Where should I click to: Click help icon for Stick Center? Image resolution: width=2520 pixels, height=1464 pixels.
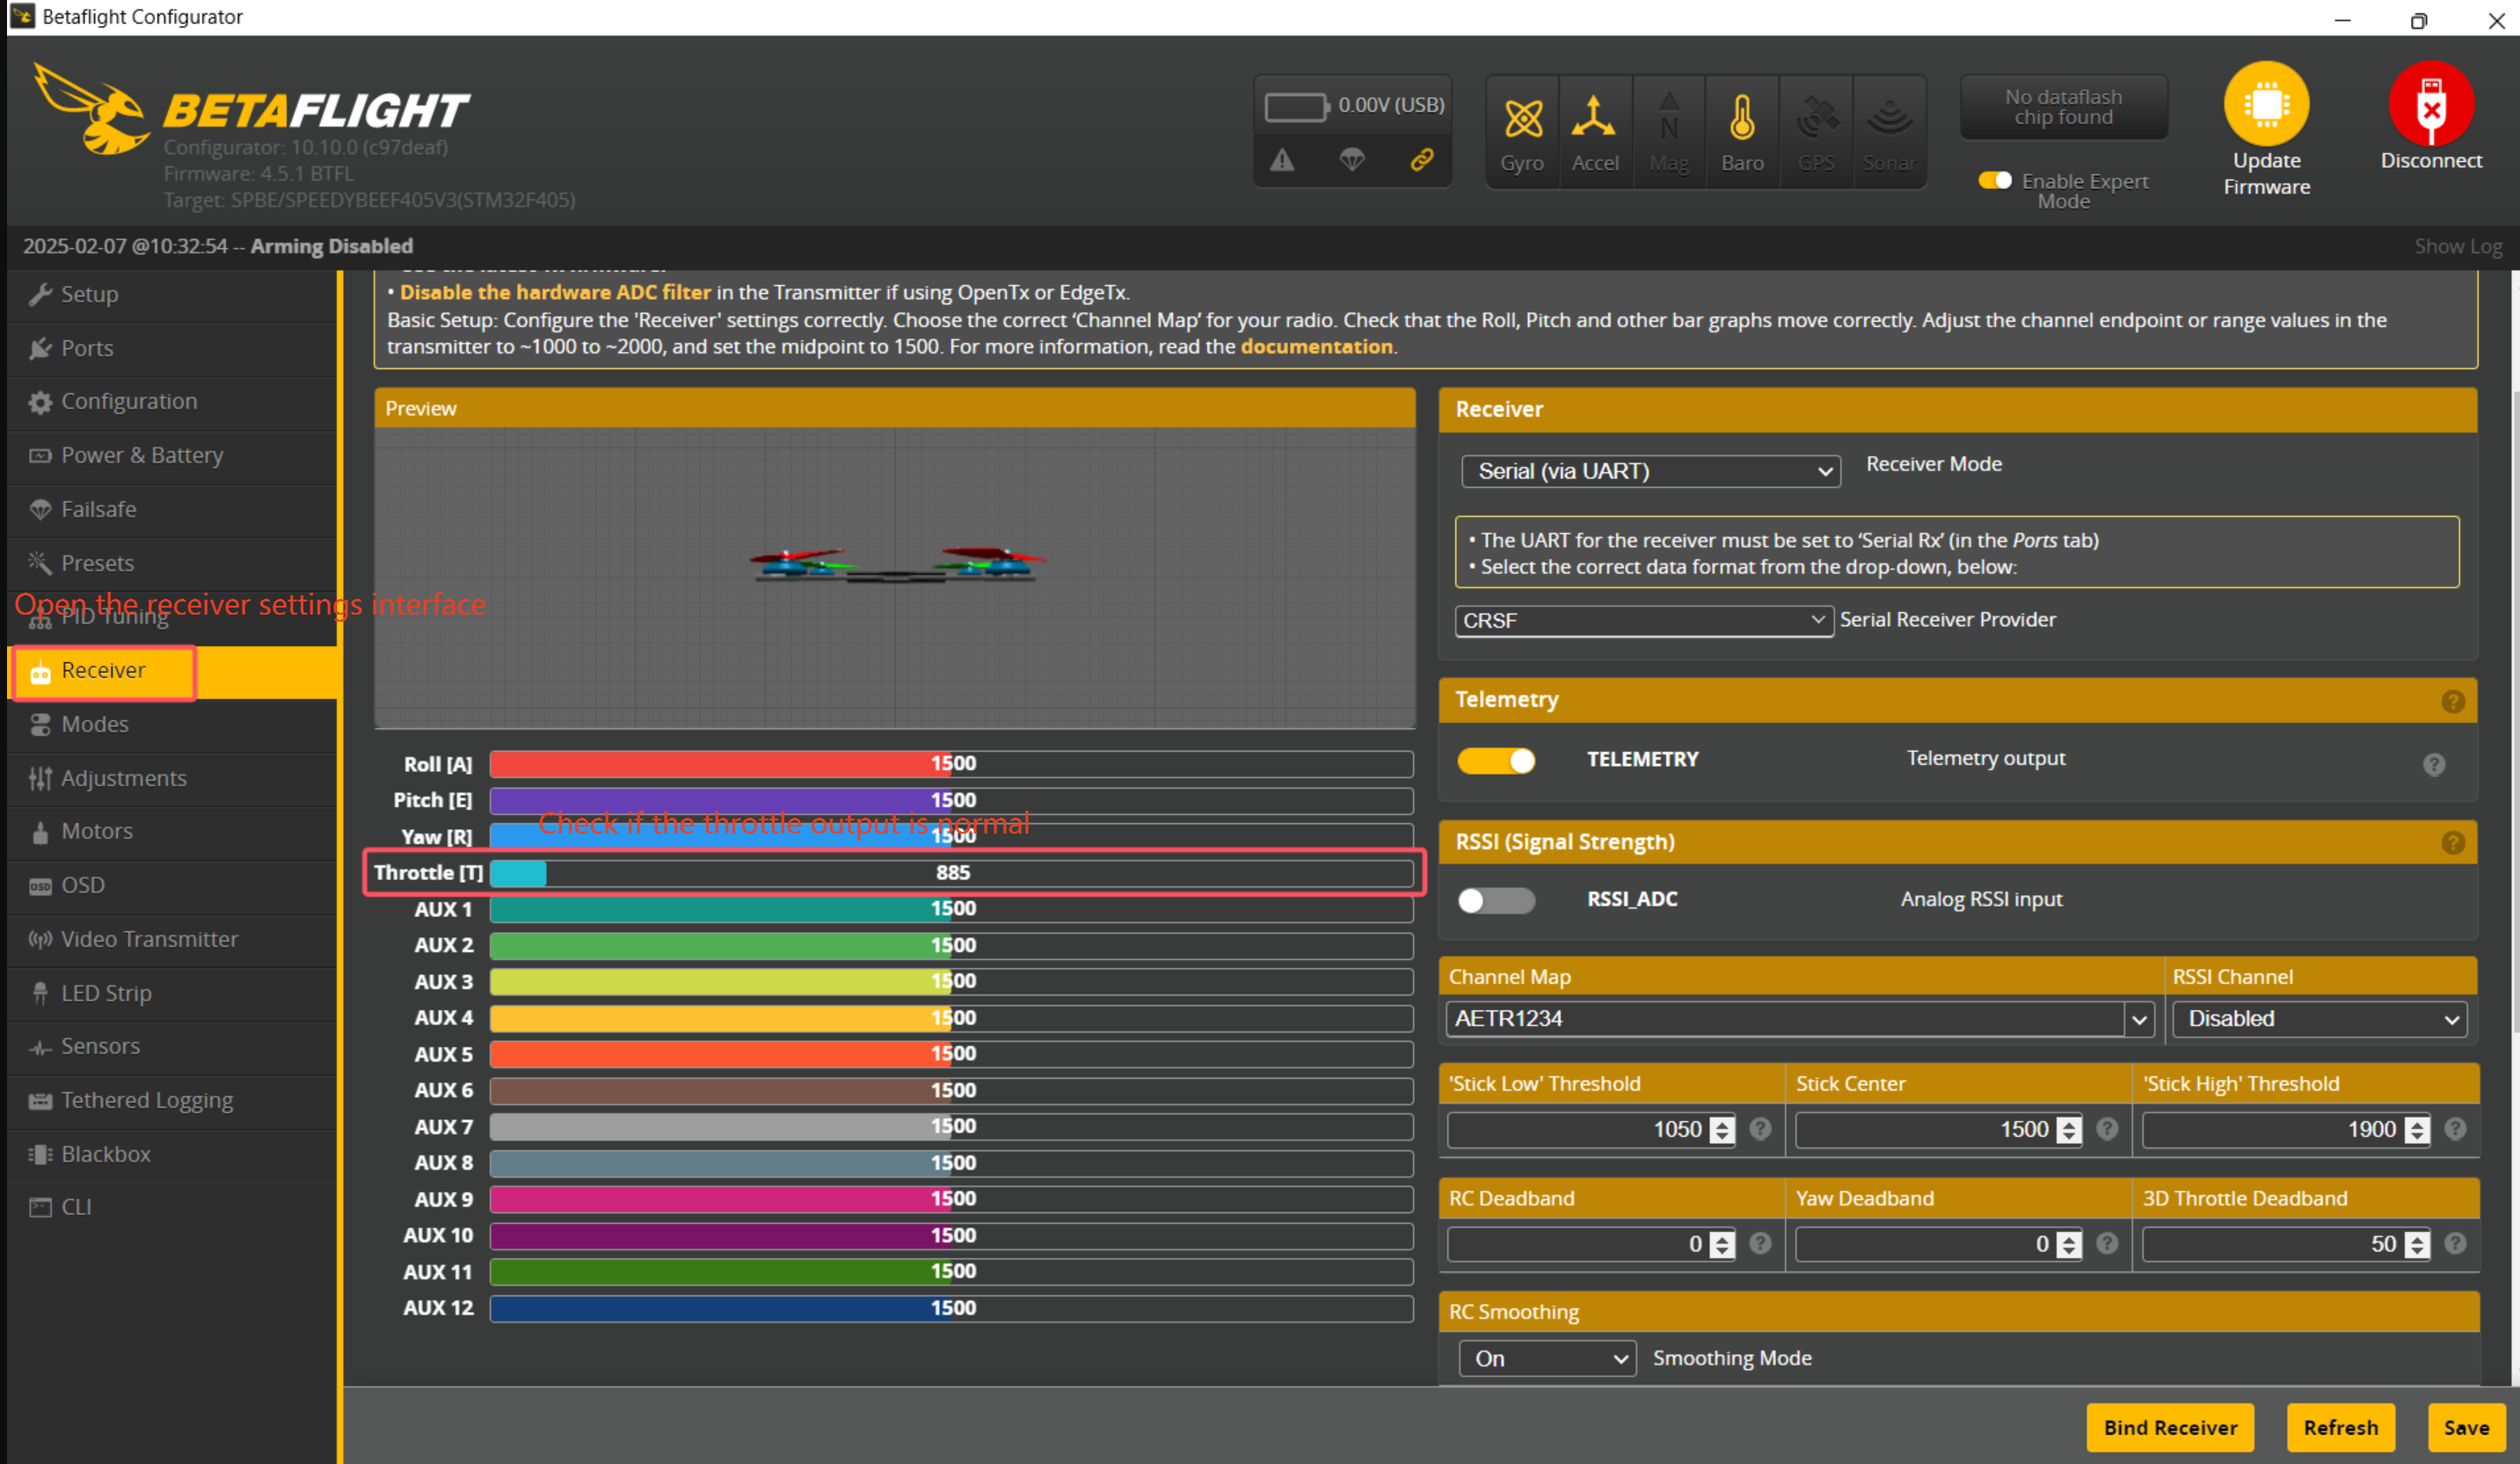pyautogui.click(x=2106, y=1129)
